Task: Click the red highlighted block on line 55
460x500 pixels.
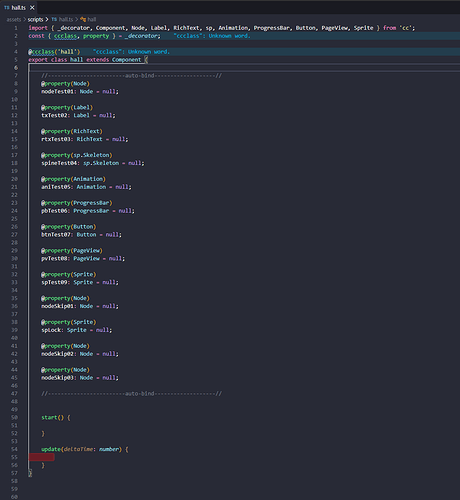Action: tap(41, 457)
